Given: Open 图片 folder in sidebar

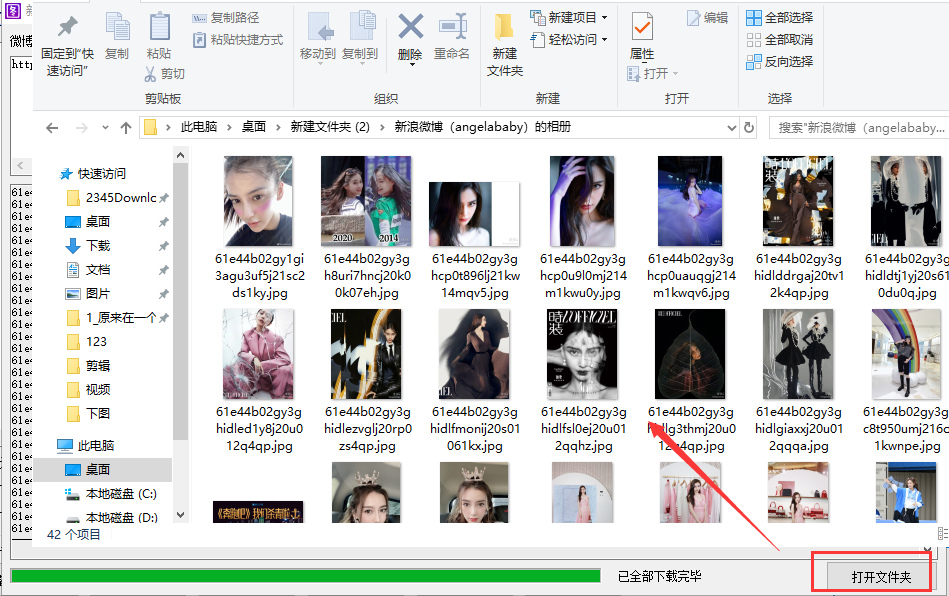Looking at the screenshot, I should pyautogui.click(x=88, y=293).
